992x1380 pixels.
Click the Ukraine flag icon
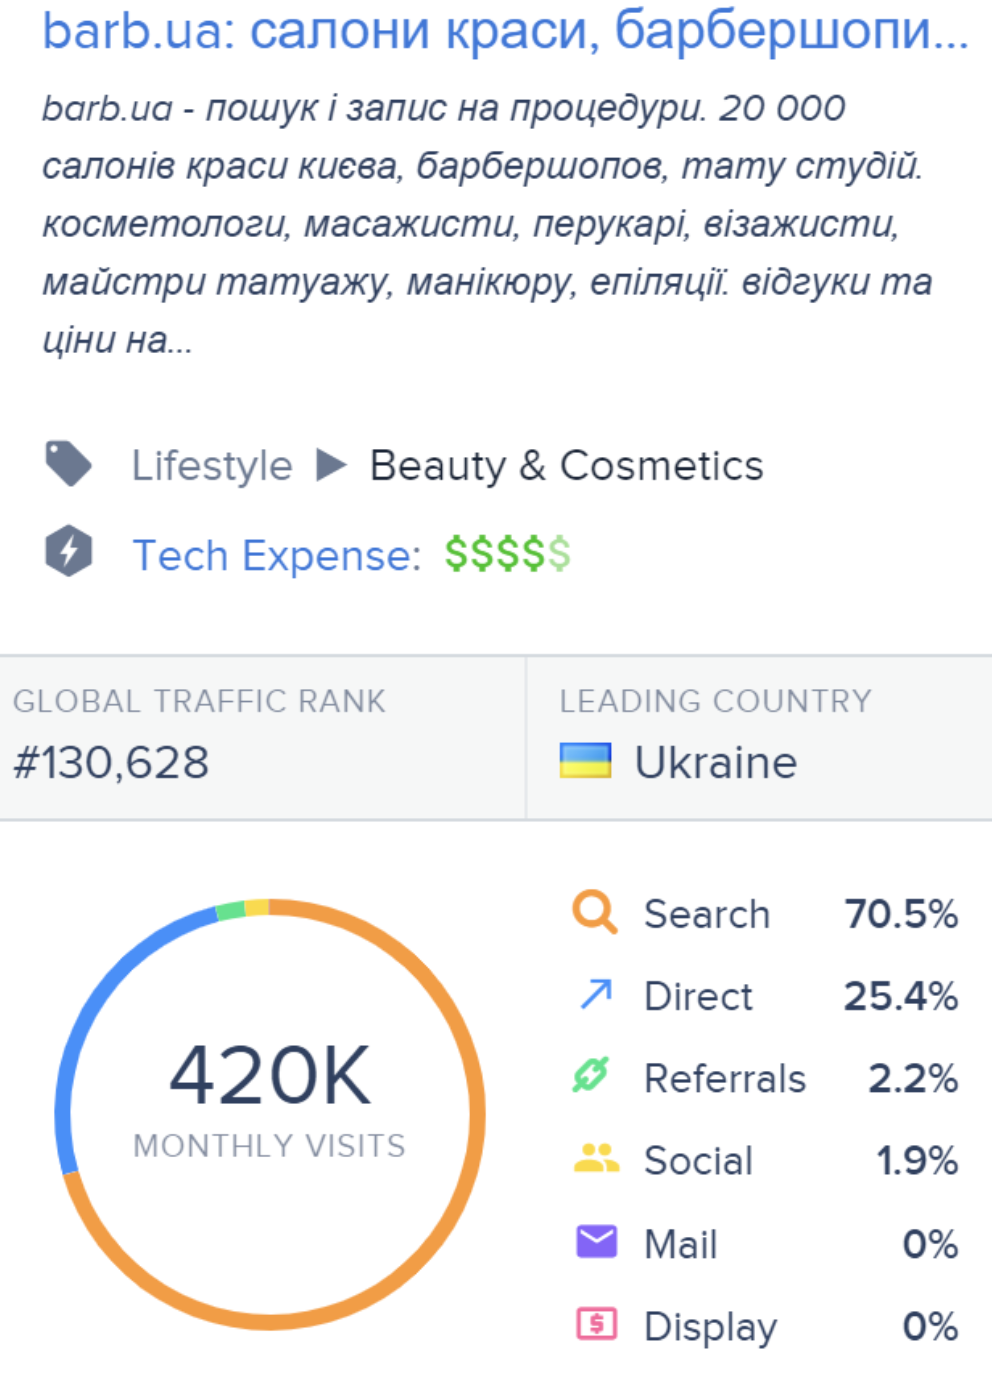coord(585,761)
